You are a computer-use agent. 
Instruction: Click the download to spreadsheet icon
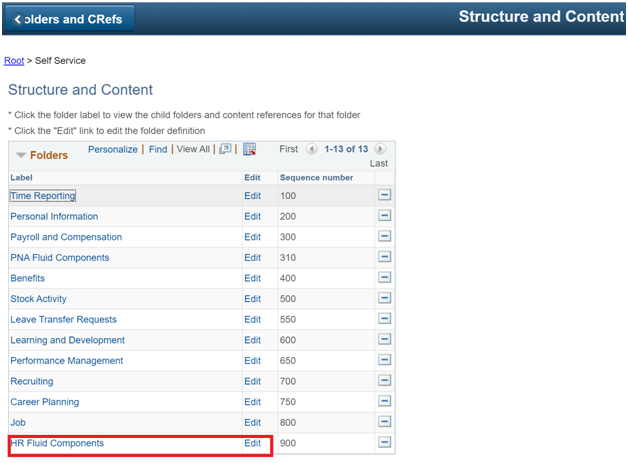(x=250, y=149)
